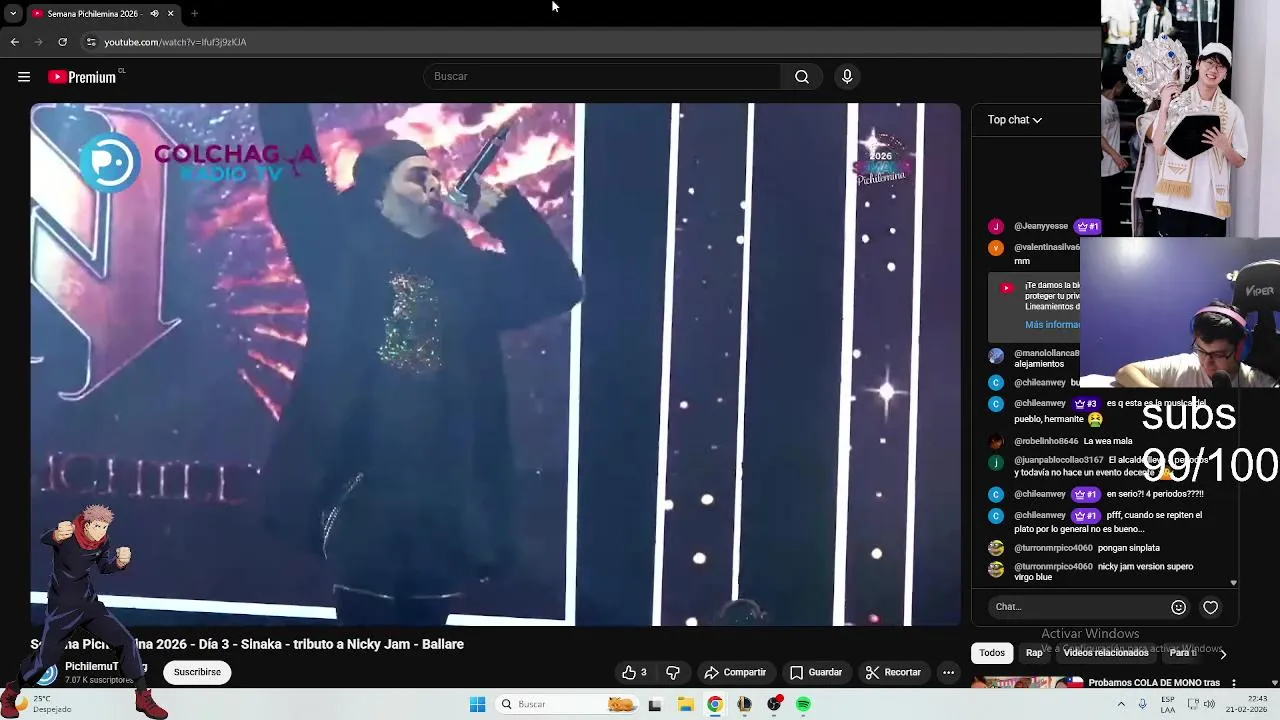Click the Windows taskbar Buscar search box
This screenshot has width=1280, height=720.
(567, 704)
